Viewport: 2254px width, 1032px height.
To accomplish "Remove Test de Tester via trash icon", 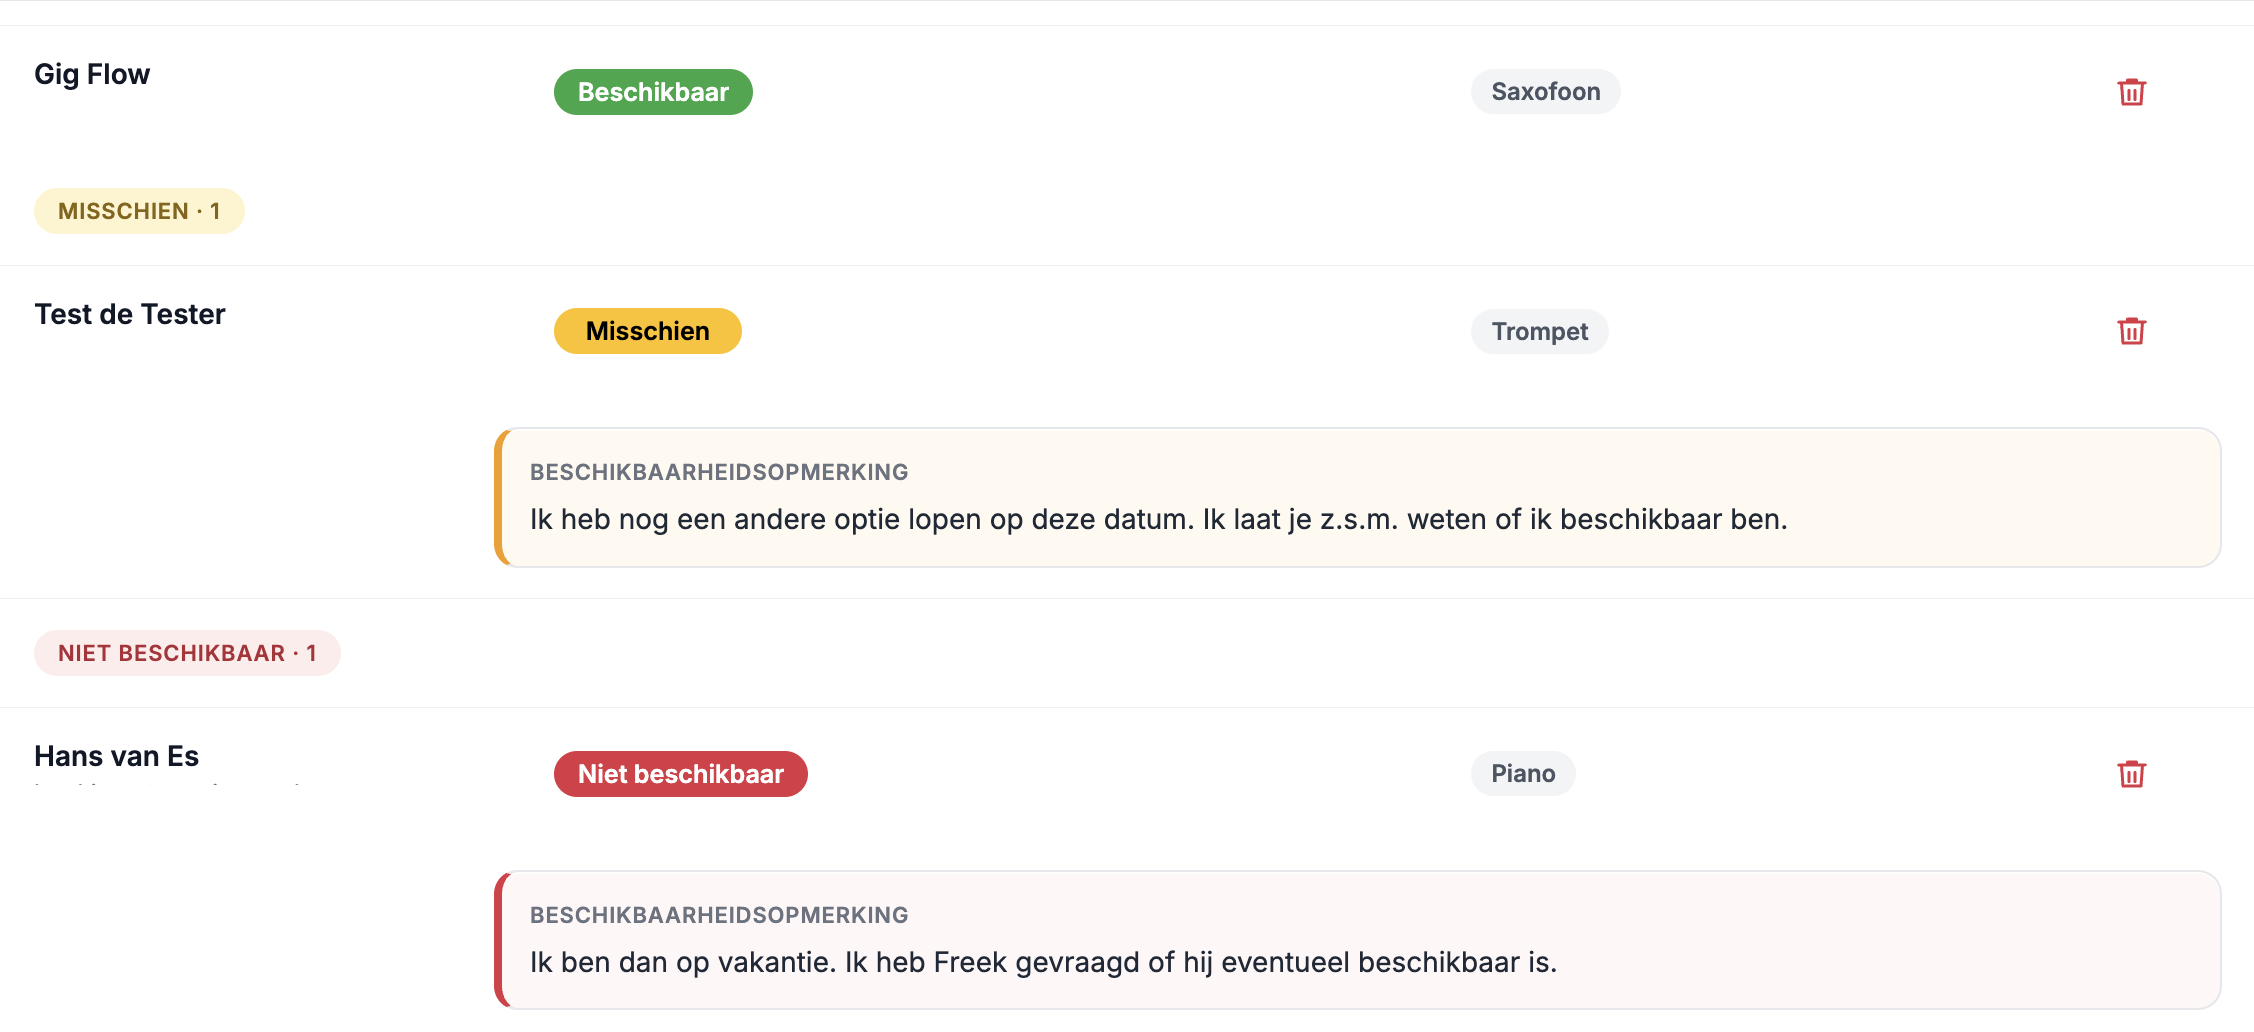I will pos(2131,331).
